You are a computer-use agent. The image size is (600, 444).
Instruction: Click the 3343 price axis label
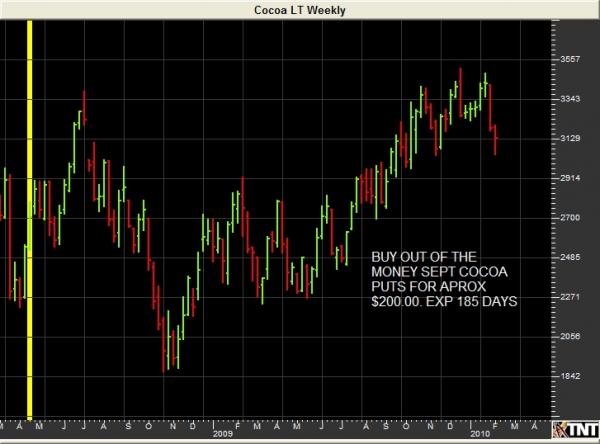coord(572,99)
